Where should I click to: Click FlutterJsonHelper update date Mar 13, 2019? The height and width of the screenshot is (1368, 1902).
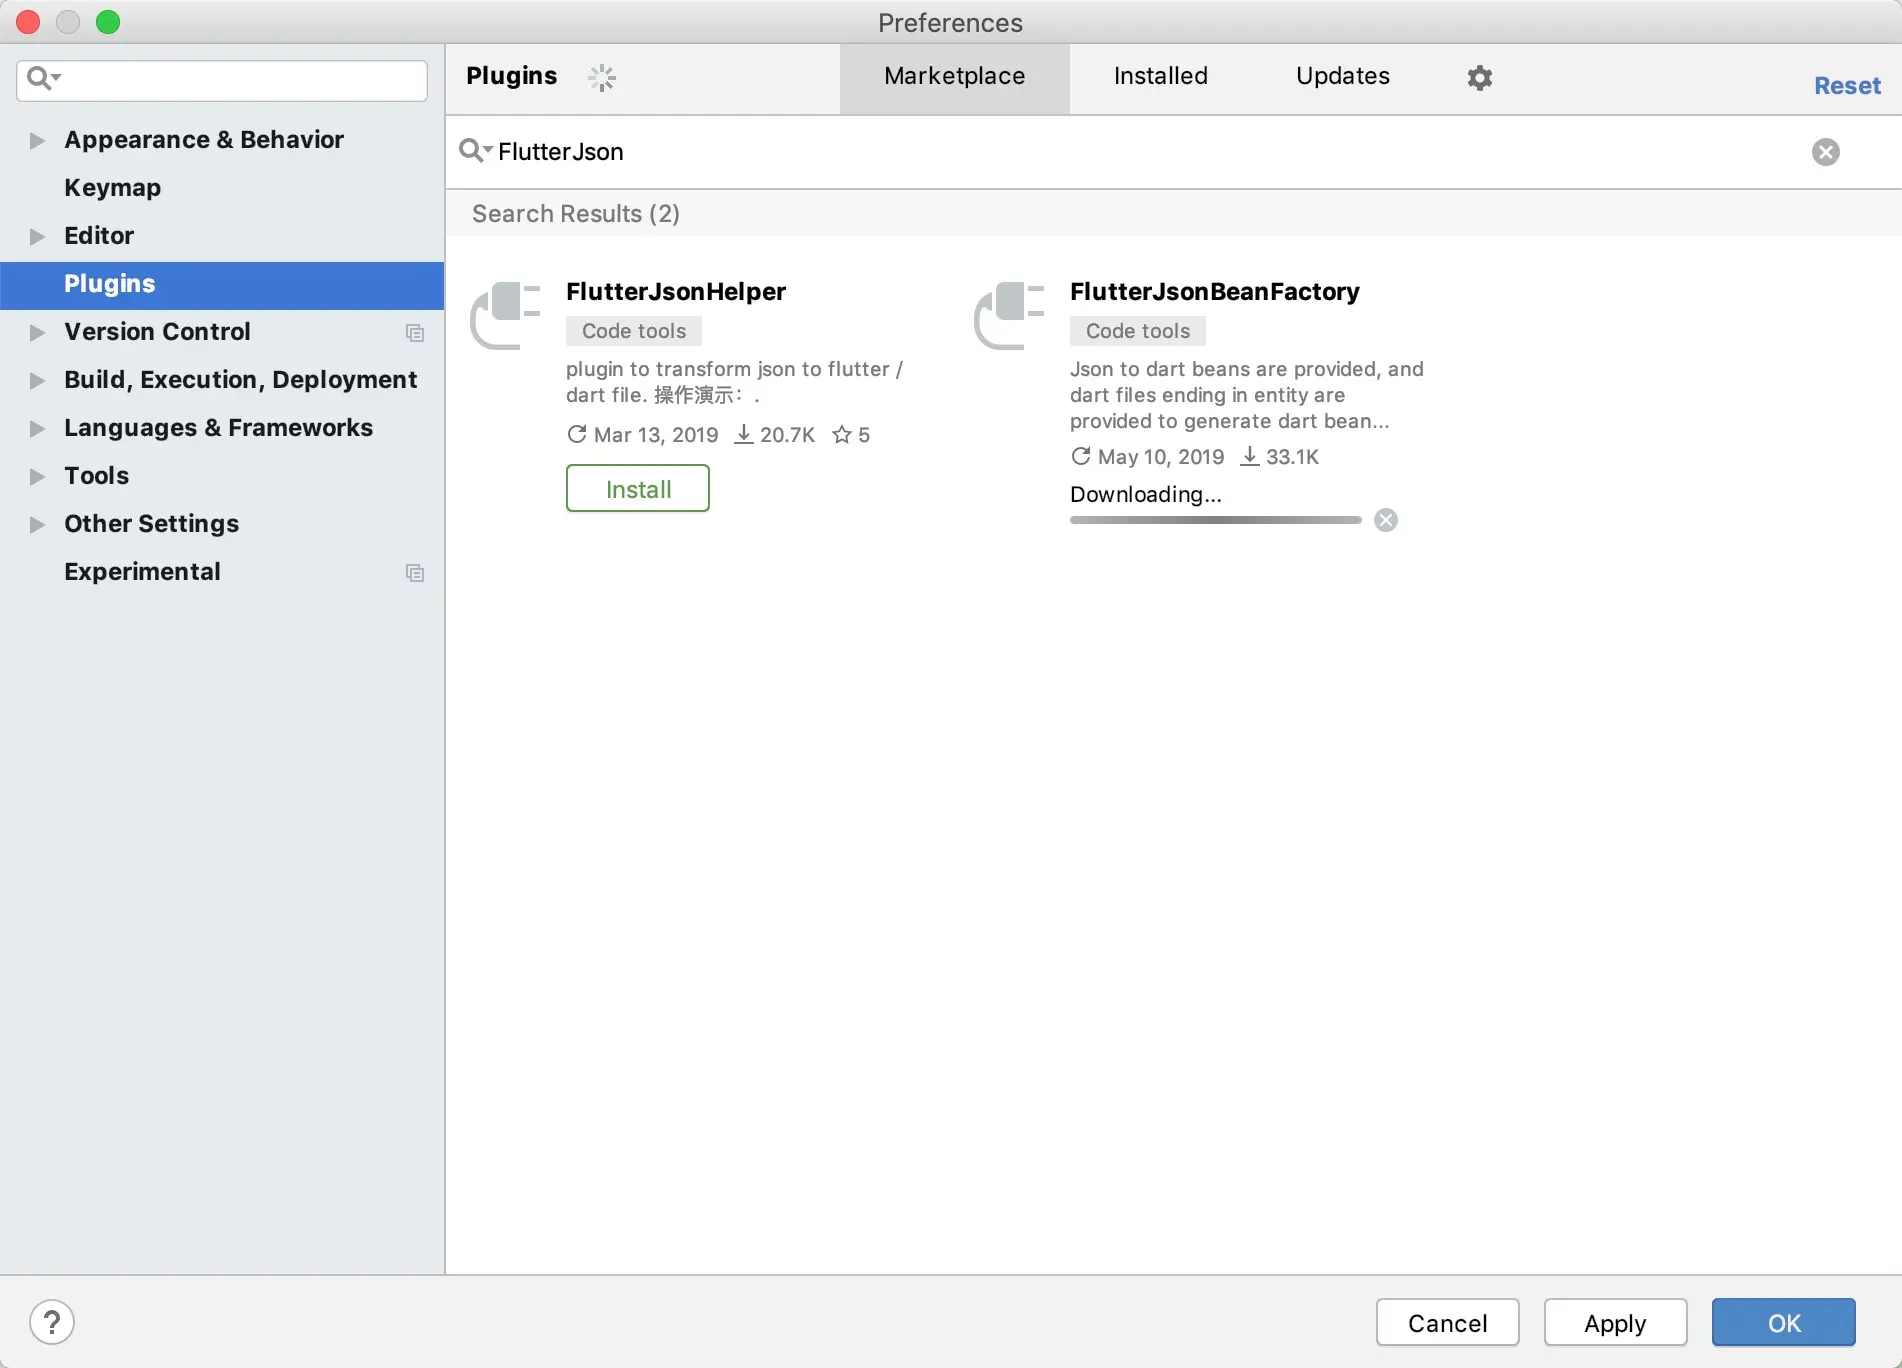(x=643, y=435)
